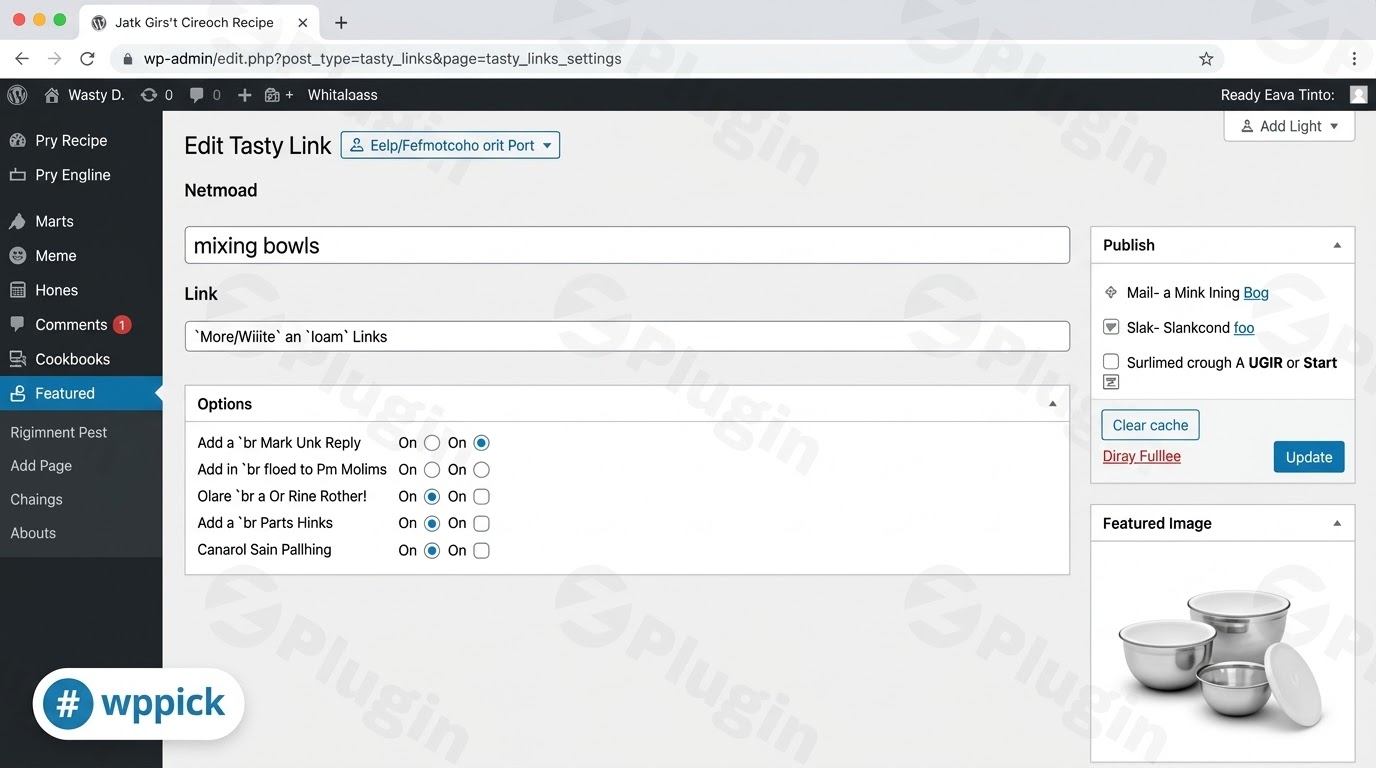1376x768 pixels.
Task: Collapse the Featured Image panel
Action: [x=1337, y=523]
